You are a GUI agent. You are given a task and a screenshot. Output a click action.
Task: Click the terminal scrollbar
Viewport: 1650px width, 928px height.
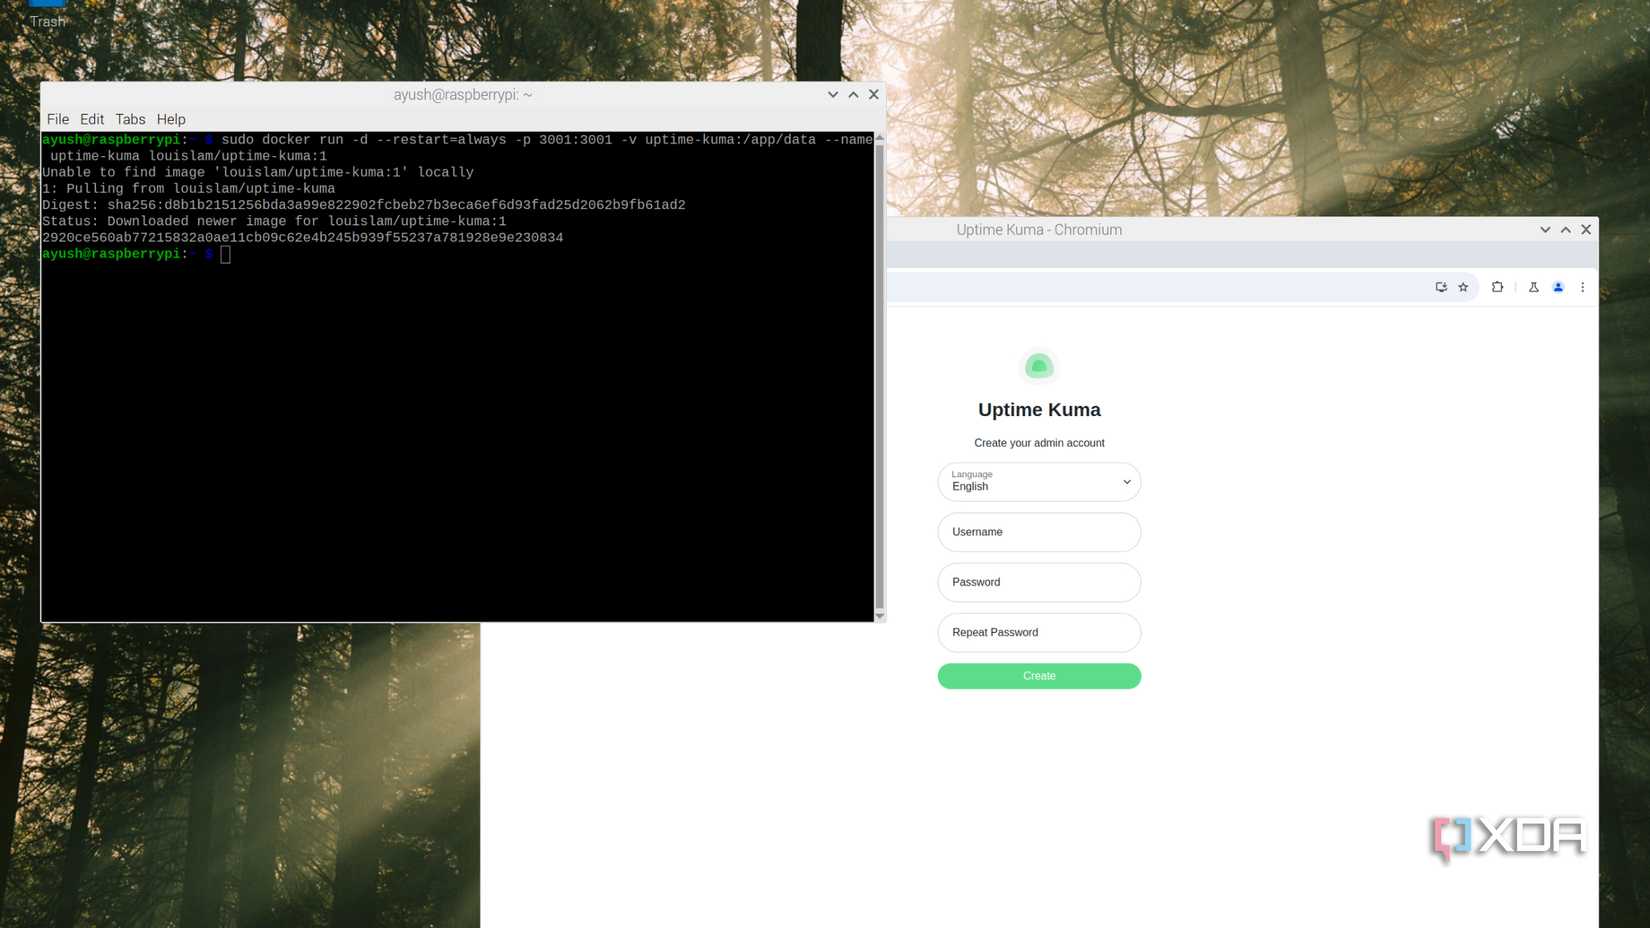click(x=879, y=380)
